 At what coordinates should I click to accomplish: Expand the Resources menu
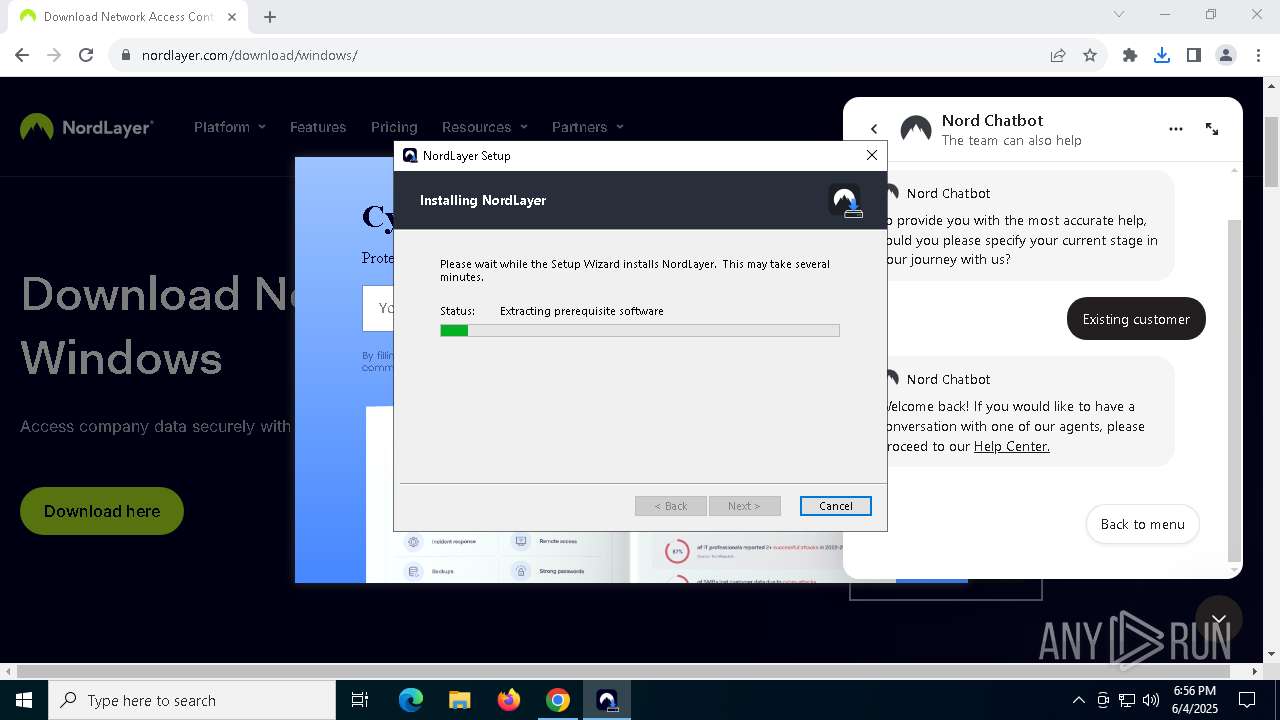click(485, 127)
